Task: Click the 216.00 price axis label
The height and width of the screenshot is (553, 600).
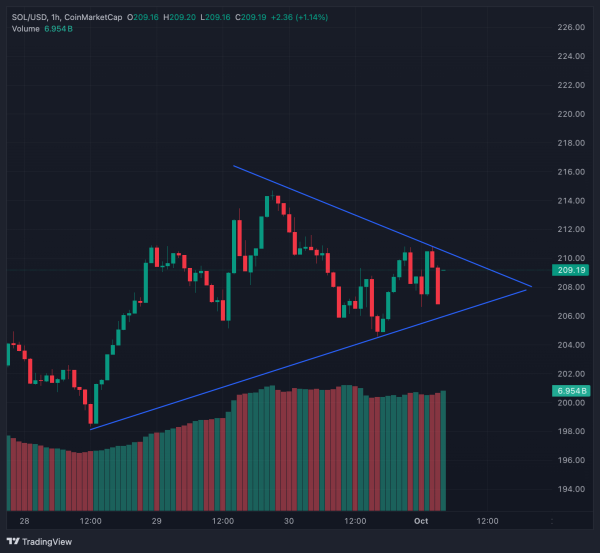Action: (570, 172)
